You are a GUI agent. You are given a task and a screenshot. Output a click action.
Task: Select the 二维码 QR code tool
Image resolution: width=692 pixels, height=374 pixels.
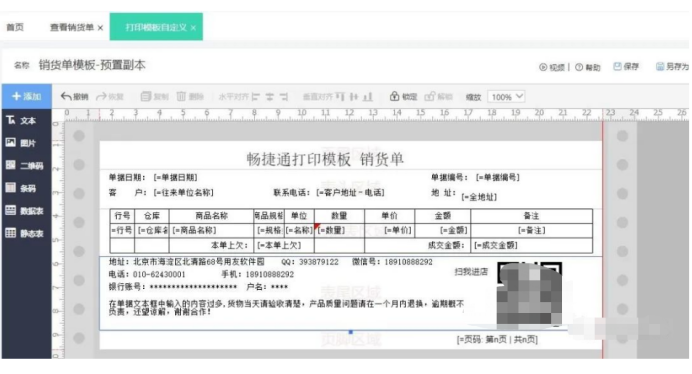[x=25, y=166]
